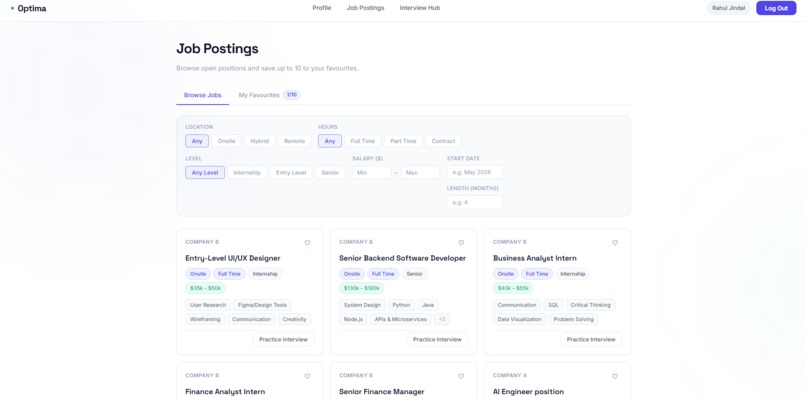806x398 pixels.
Task: Filter hours by Part Time
Action: (x=404, y=141)
